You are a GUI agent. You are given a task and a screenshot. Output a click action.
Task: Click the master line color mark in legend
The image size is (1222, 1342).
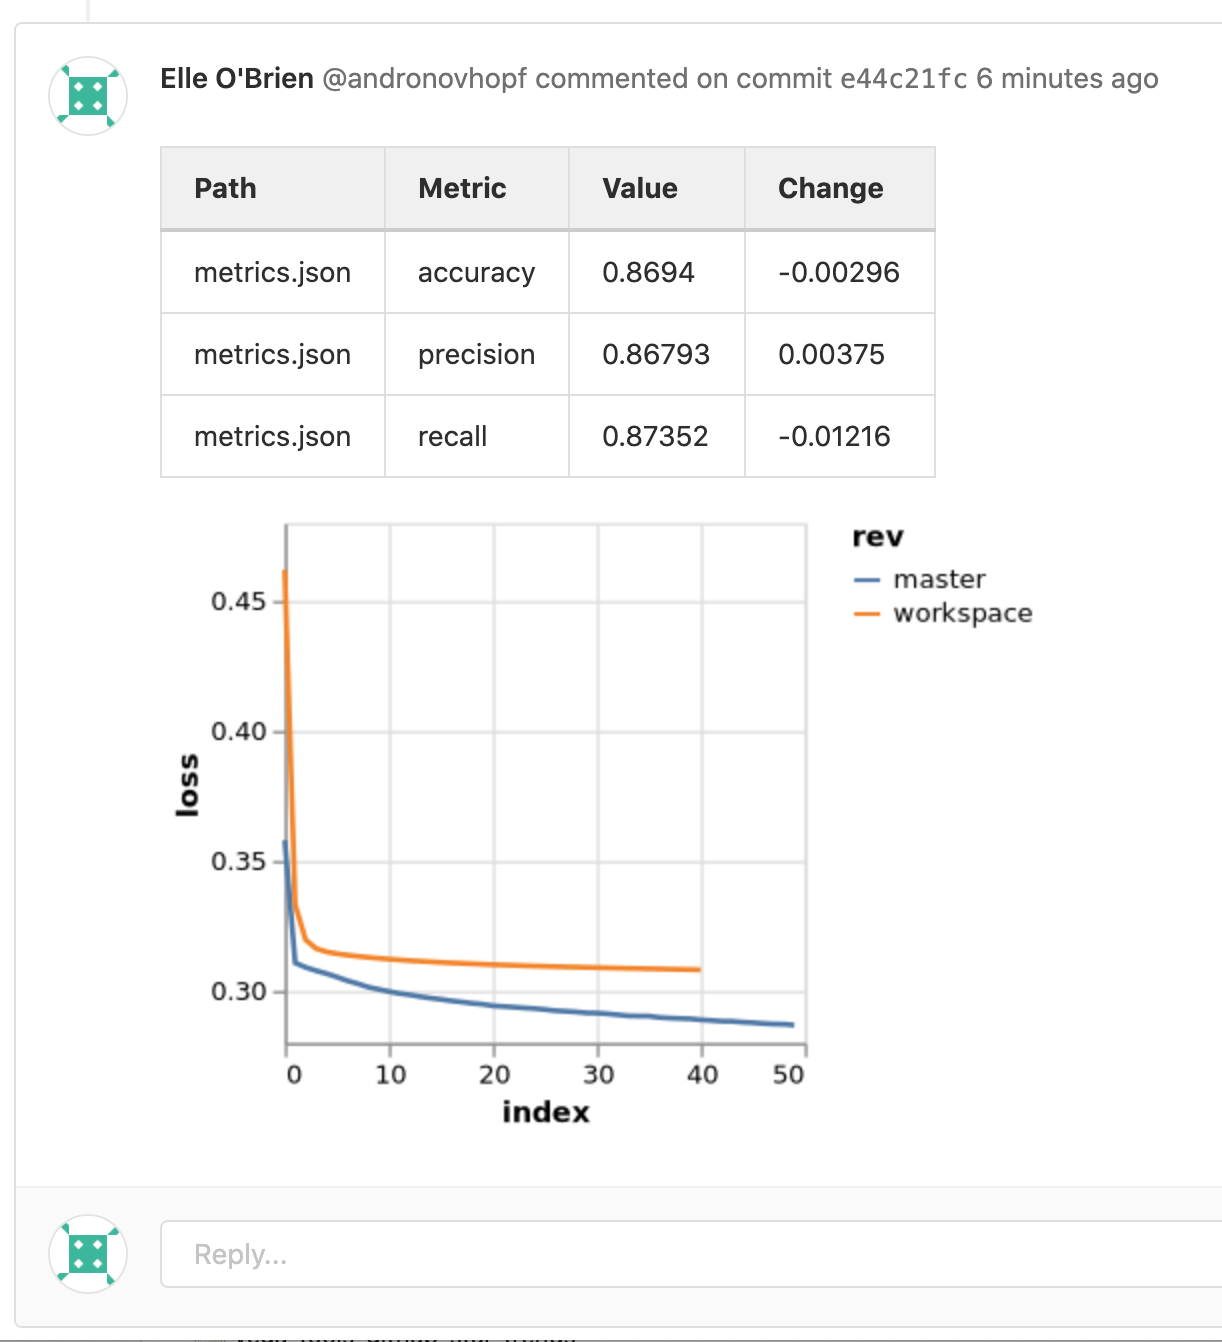pyautogui.click(x=868, y=578)
